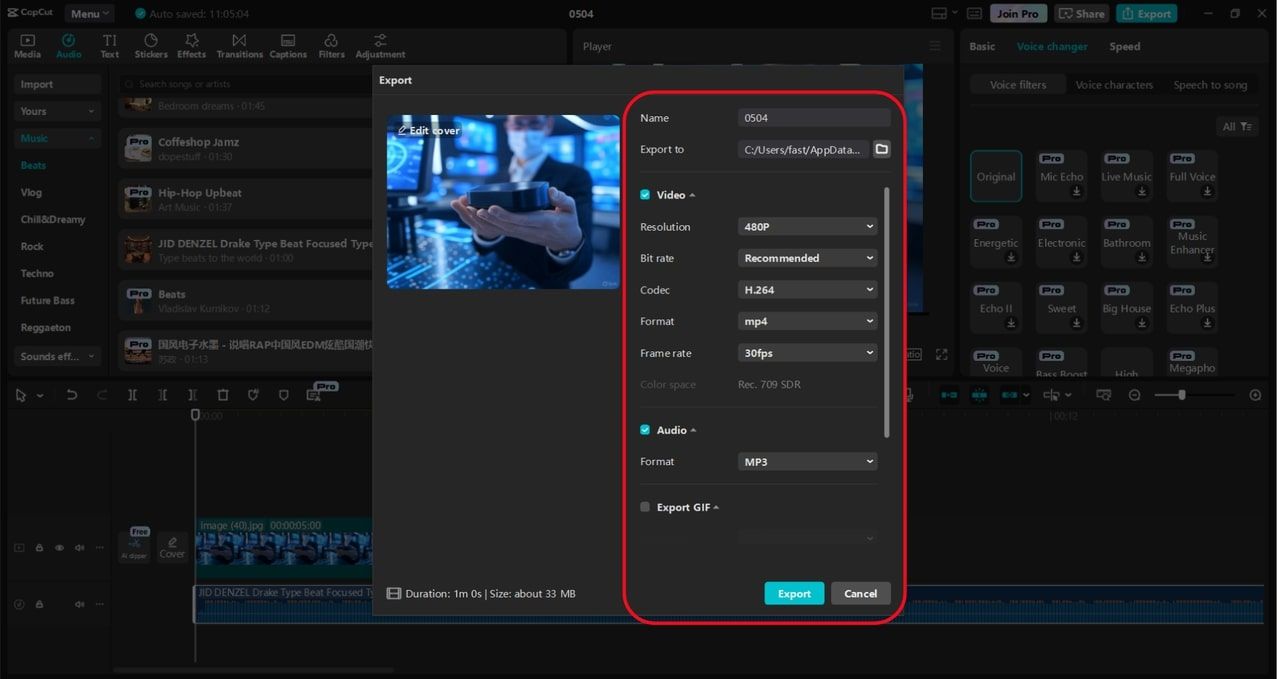Expand the Sounds effects category in sidebar

click(58, 356)
